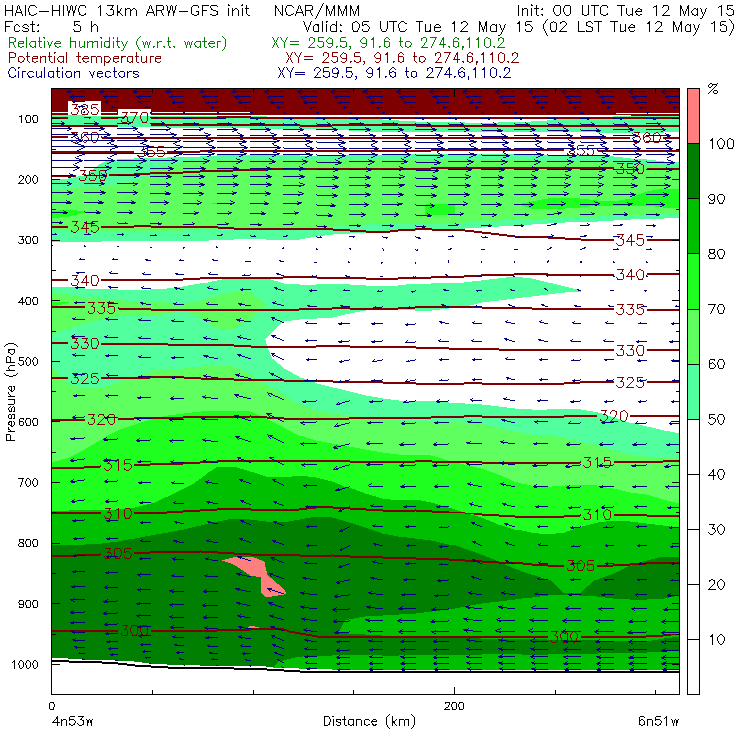Click the 'Fcst: 5 h' text

coord(51,26)
